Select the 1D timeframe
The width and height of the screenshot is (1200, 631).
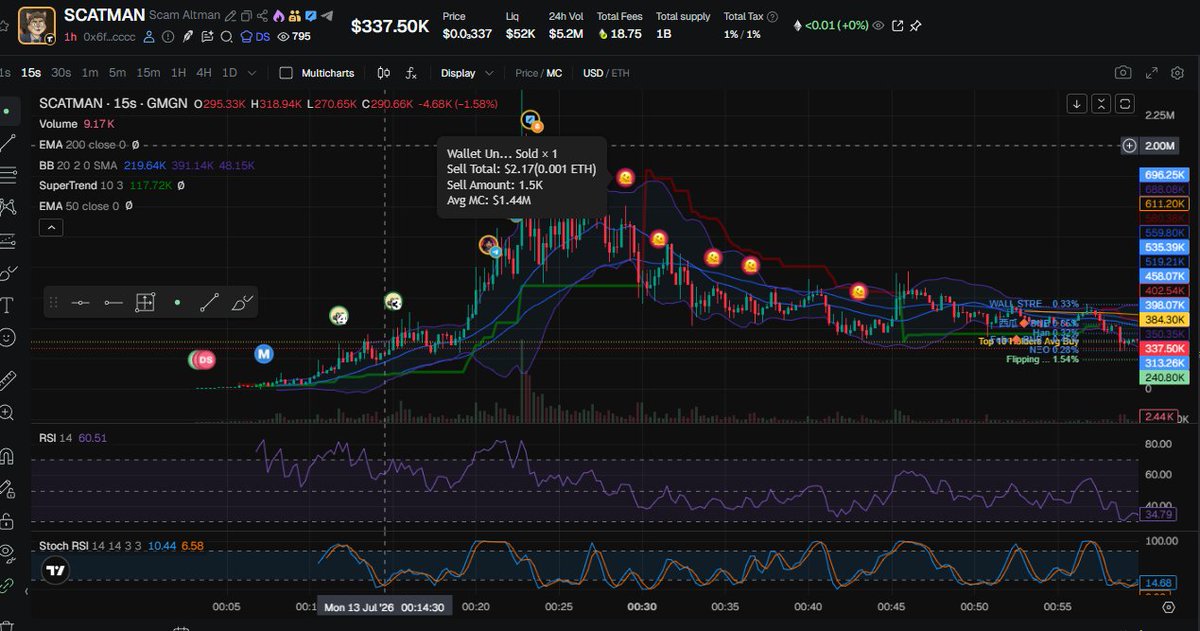229,73
